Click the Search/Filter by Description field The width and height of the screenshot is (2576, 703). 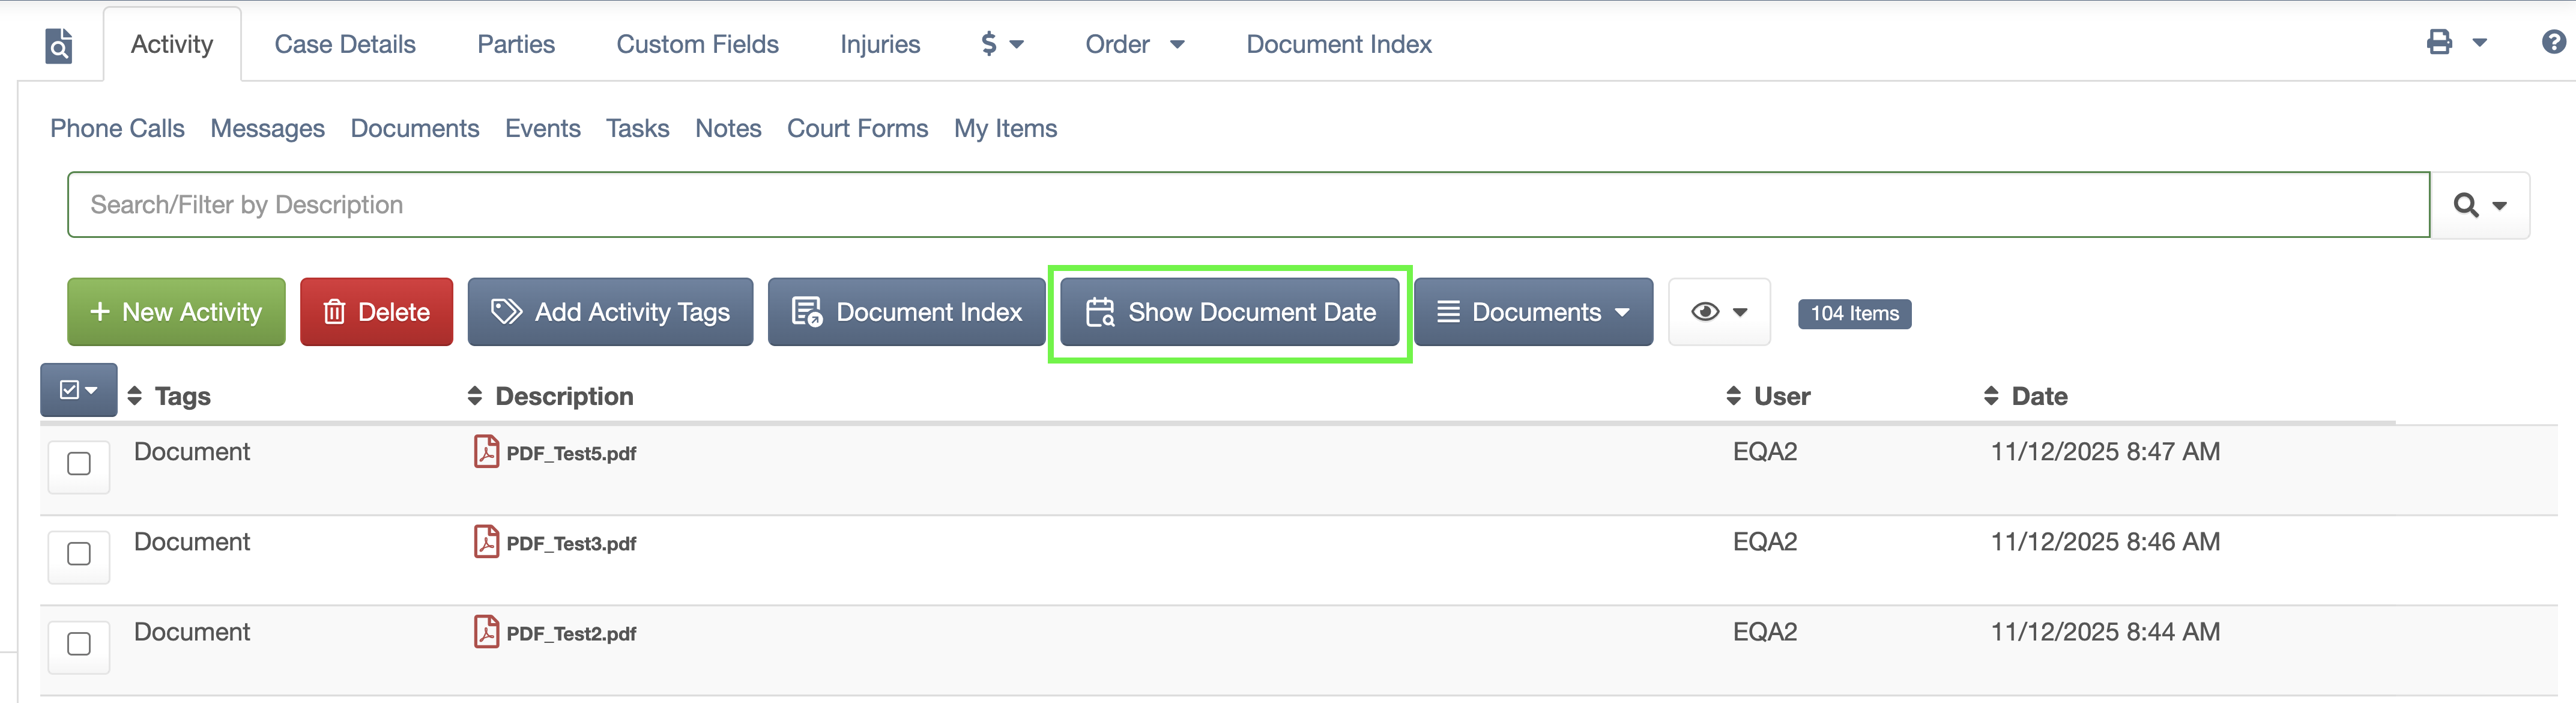coord(1248,205)
